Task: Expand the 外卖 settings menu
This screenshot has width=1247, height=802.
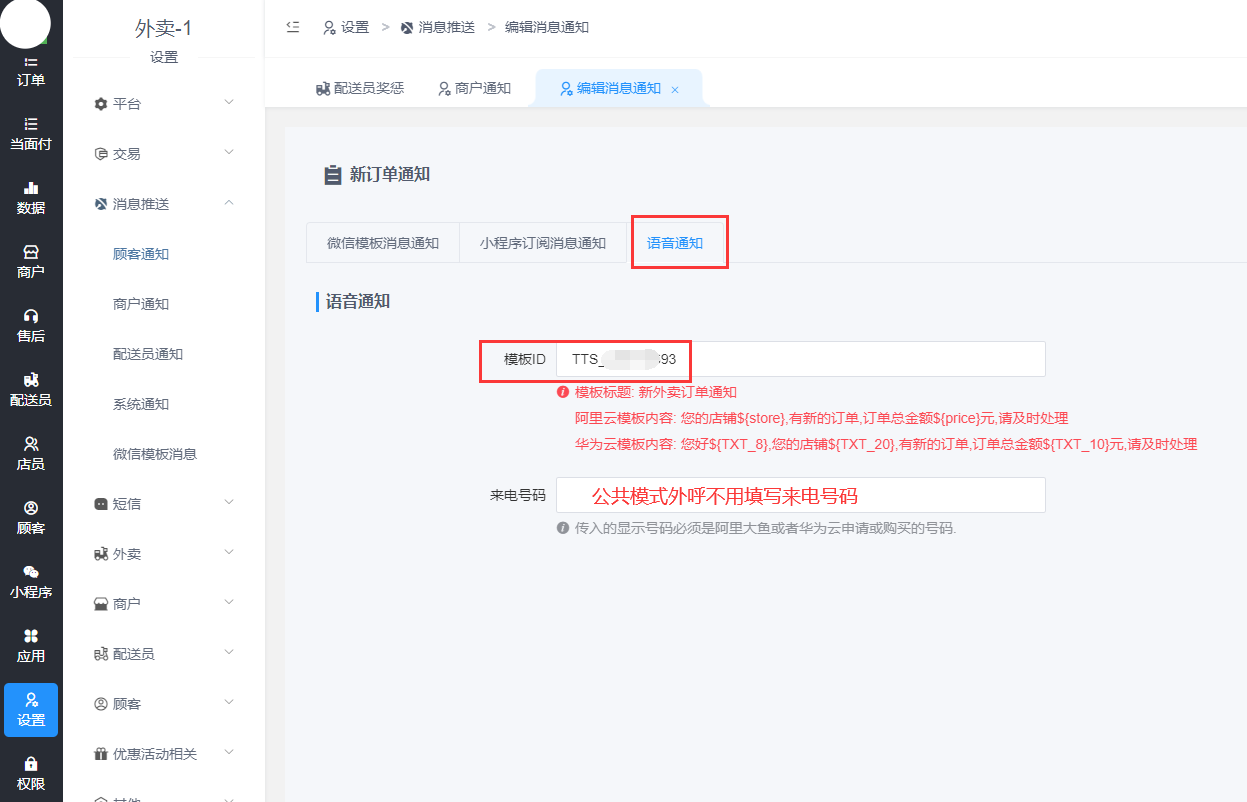Action: (164, 554)
